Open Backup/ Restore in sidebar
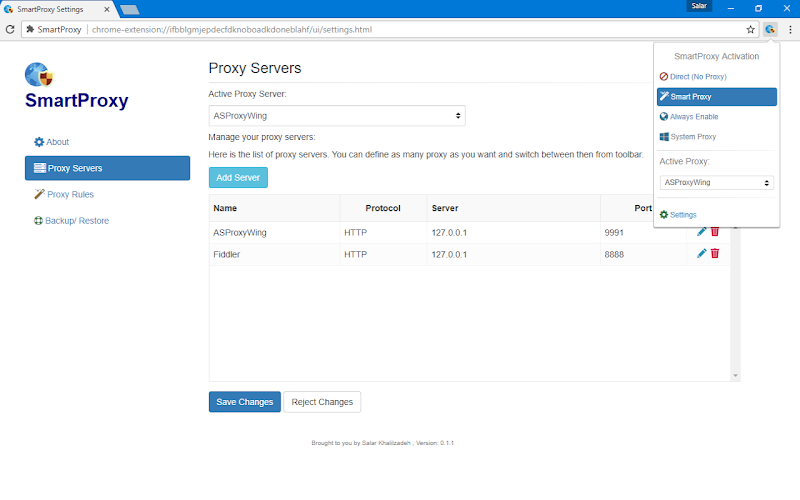The width and height of the screenshot is (800, 500). [x=71, y=221]
